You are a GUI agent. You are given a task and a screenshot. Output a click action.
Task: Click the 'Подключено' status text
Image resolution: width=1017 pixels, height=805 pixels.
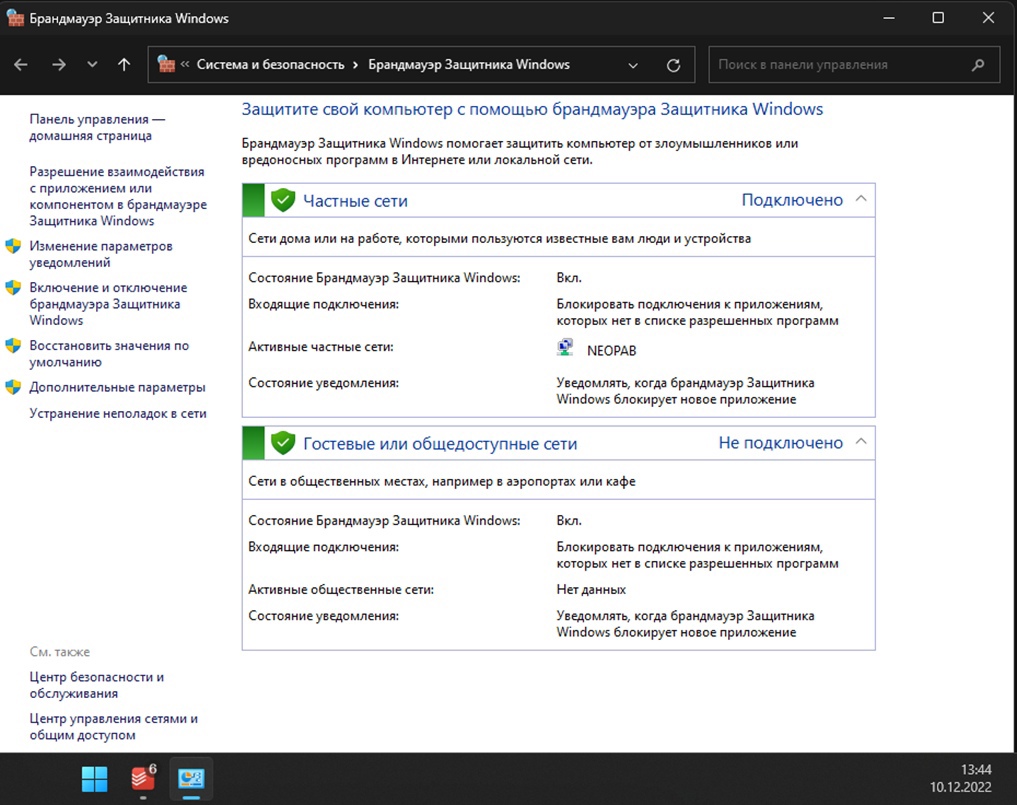tap(792, 200)
